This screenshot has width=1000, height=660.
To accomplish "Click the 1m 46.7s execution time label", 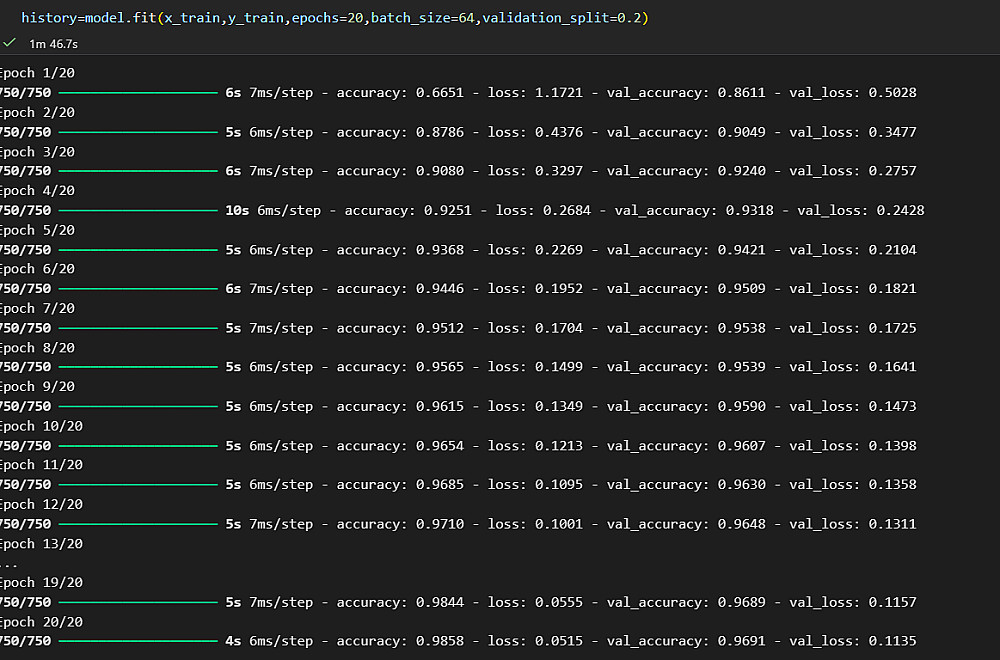I will (54, 44).
